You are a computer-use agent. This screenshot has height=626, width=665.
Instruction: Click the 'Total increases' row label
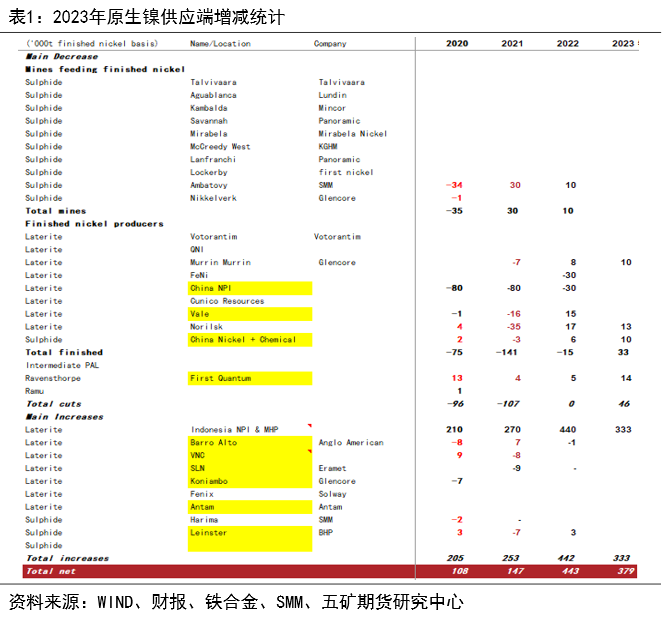click(67, 558)
